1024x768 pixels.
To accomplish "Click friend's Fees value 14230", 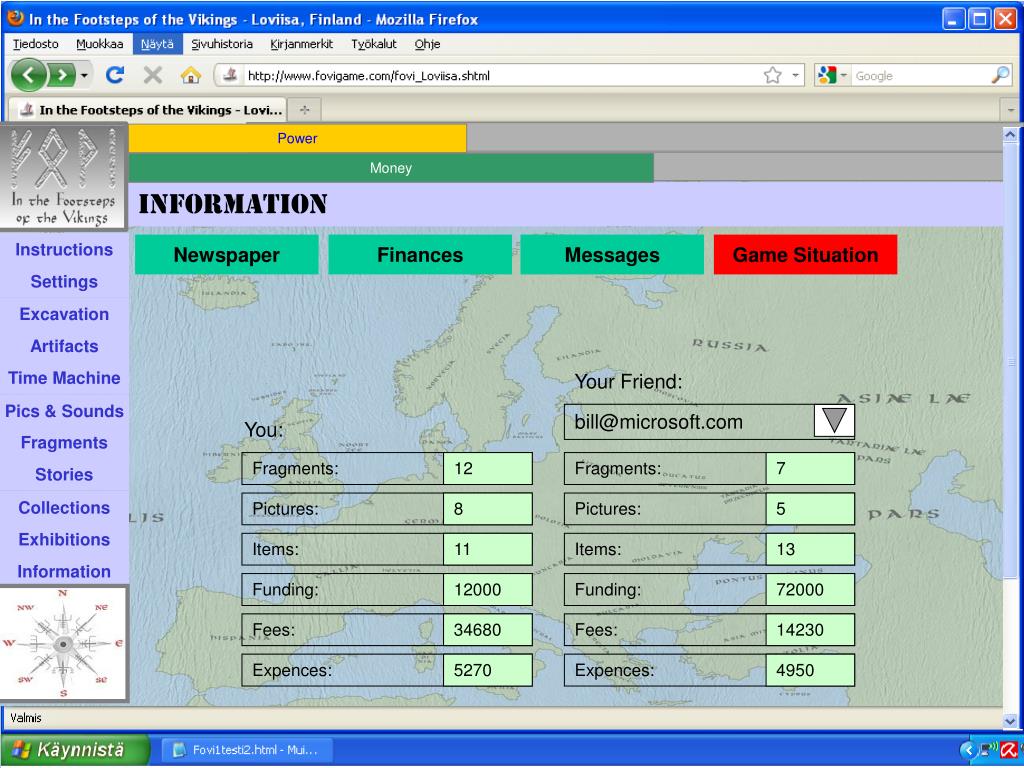I will [x=810, y=630].
